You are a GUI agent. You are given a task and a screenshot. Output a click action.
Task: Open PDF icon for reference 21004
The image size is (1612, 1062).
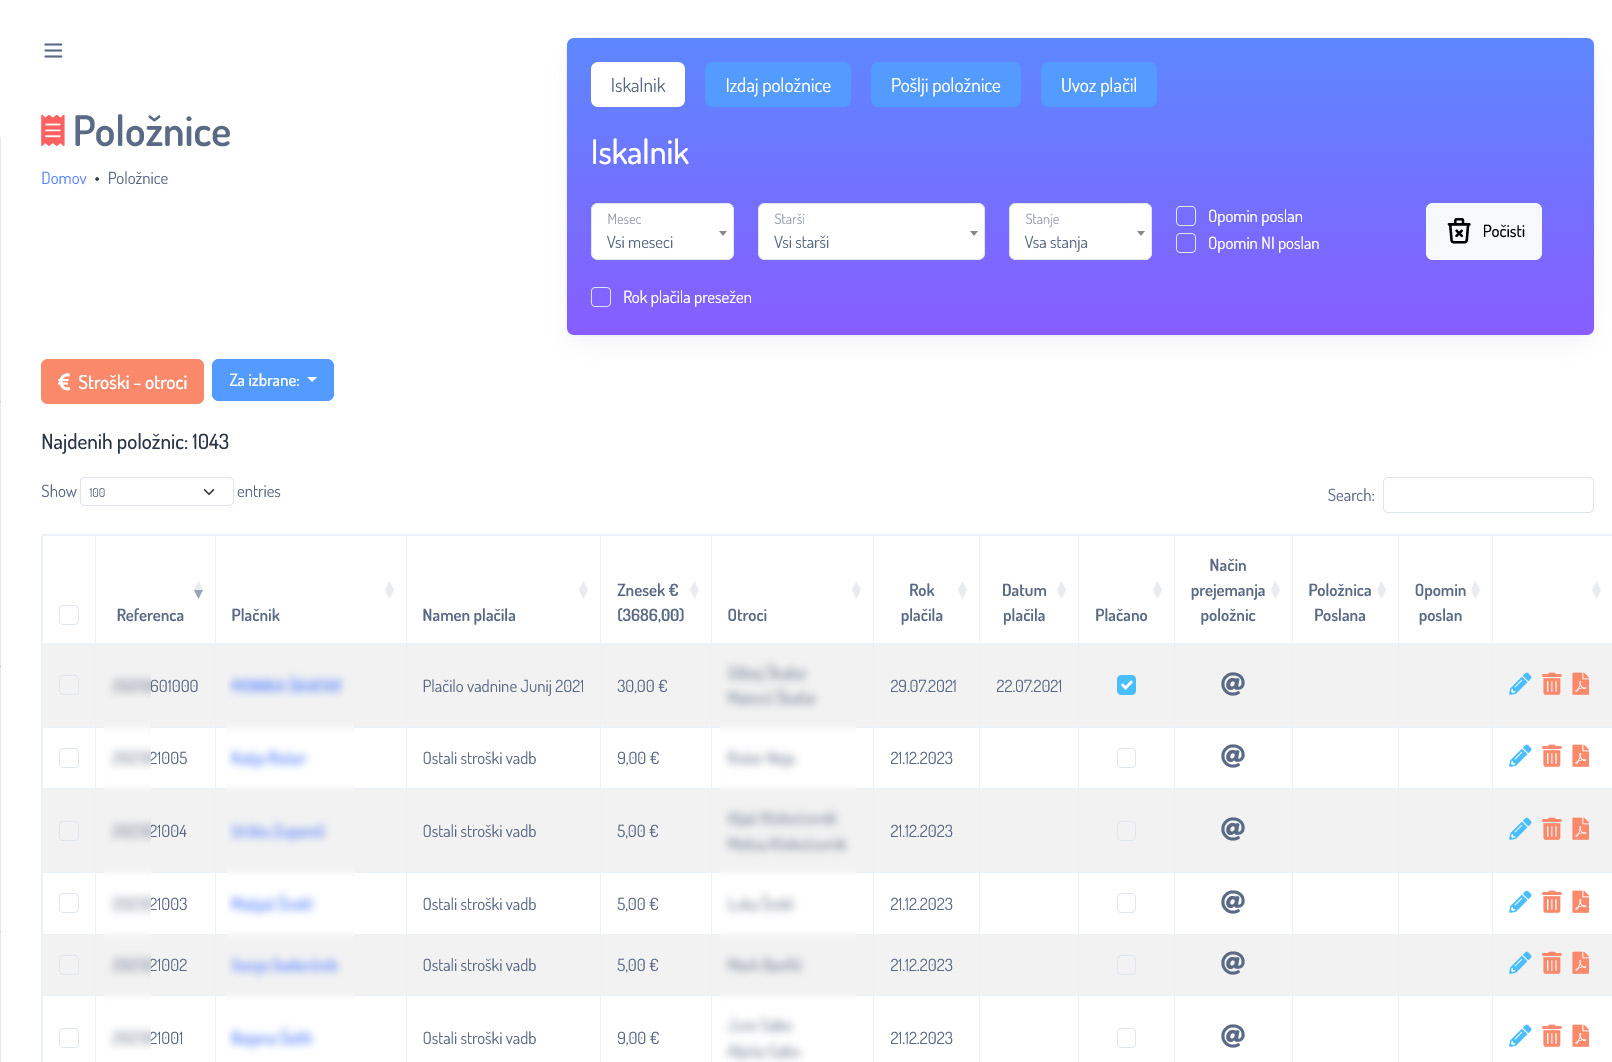tap(1580, 830)
